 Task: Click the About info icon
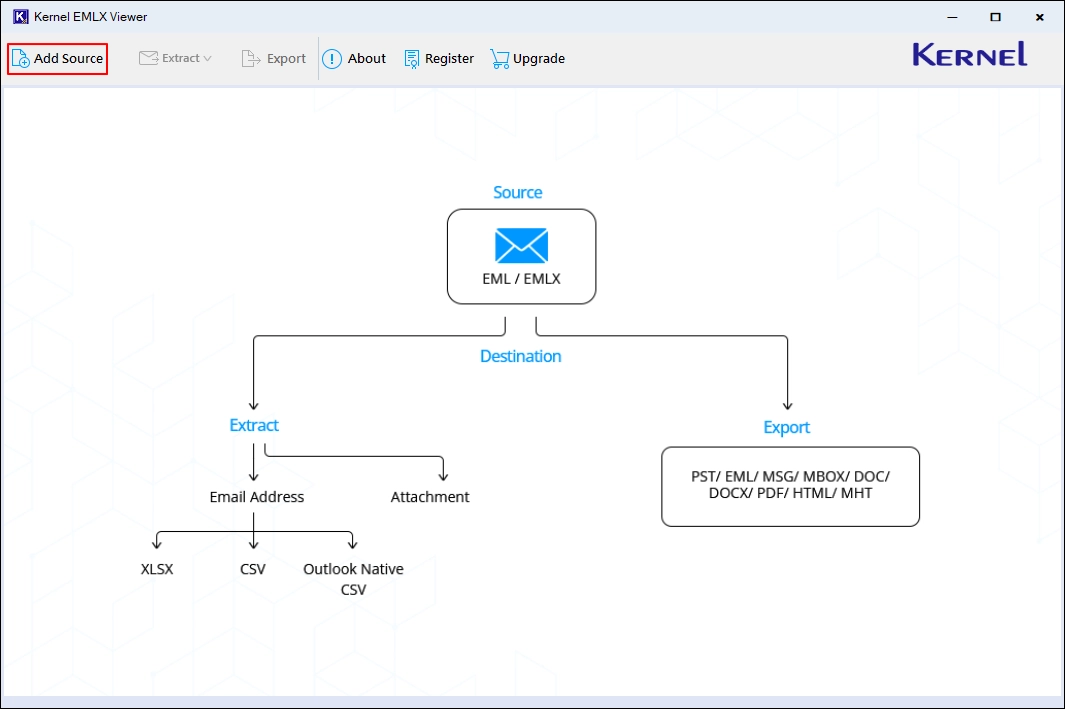(x=331, y=59)
